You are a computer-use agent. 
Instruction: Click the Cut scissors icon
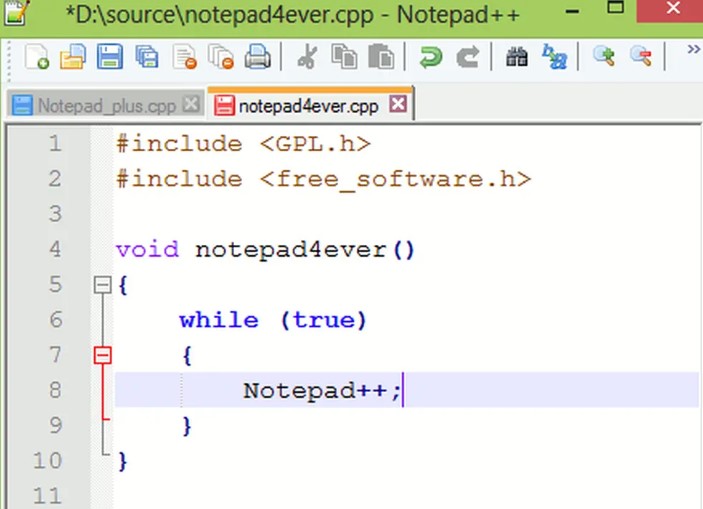308,57
